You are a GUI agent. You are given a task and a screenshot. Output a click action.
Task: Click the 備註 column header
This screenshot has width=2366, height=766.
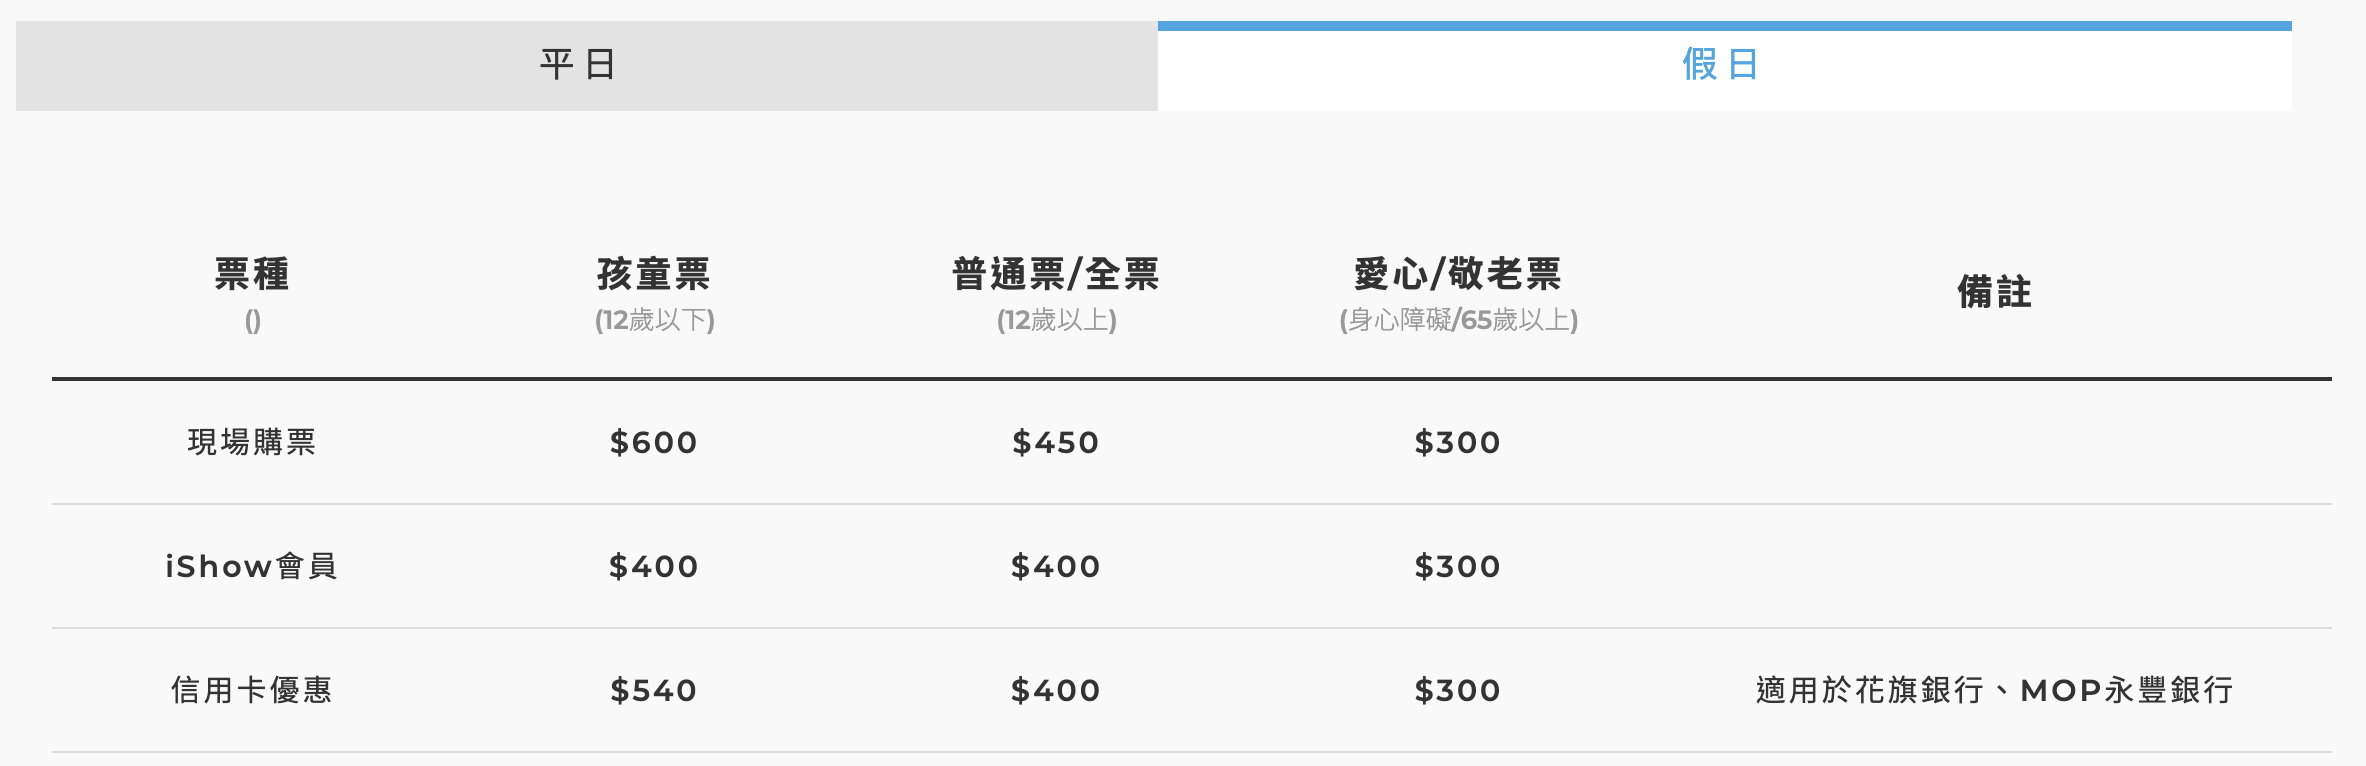pyautogui.click(x=1994, y=292)
